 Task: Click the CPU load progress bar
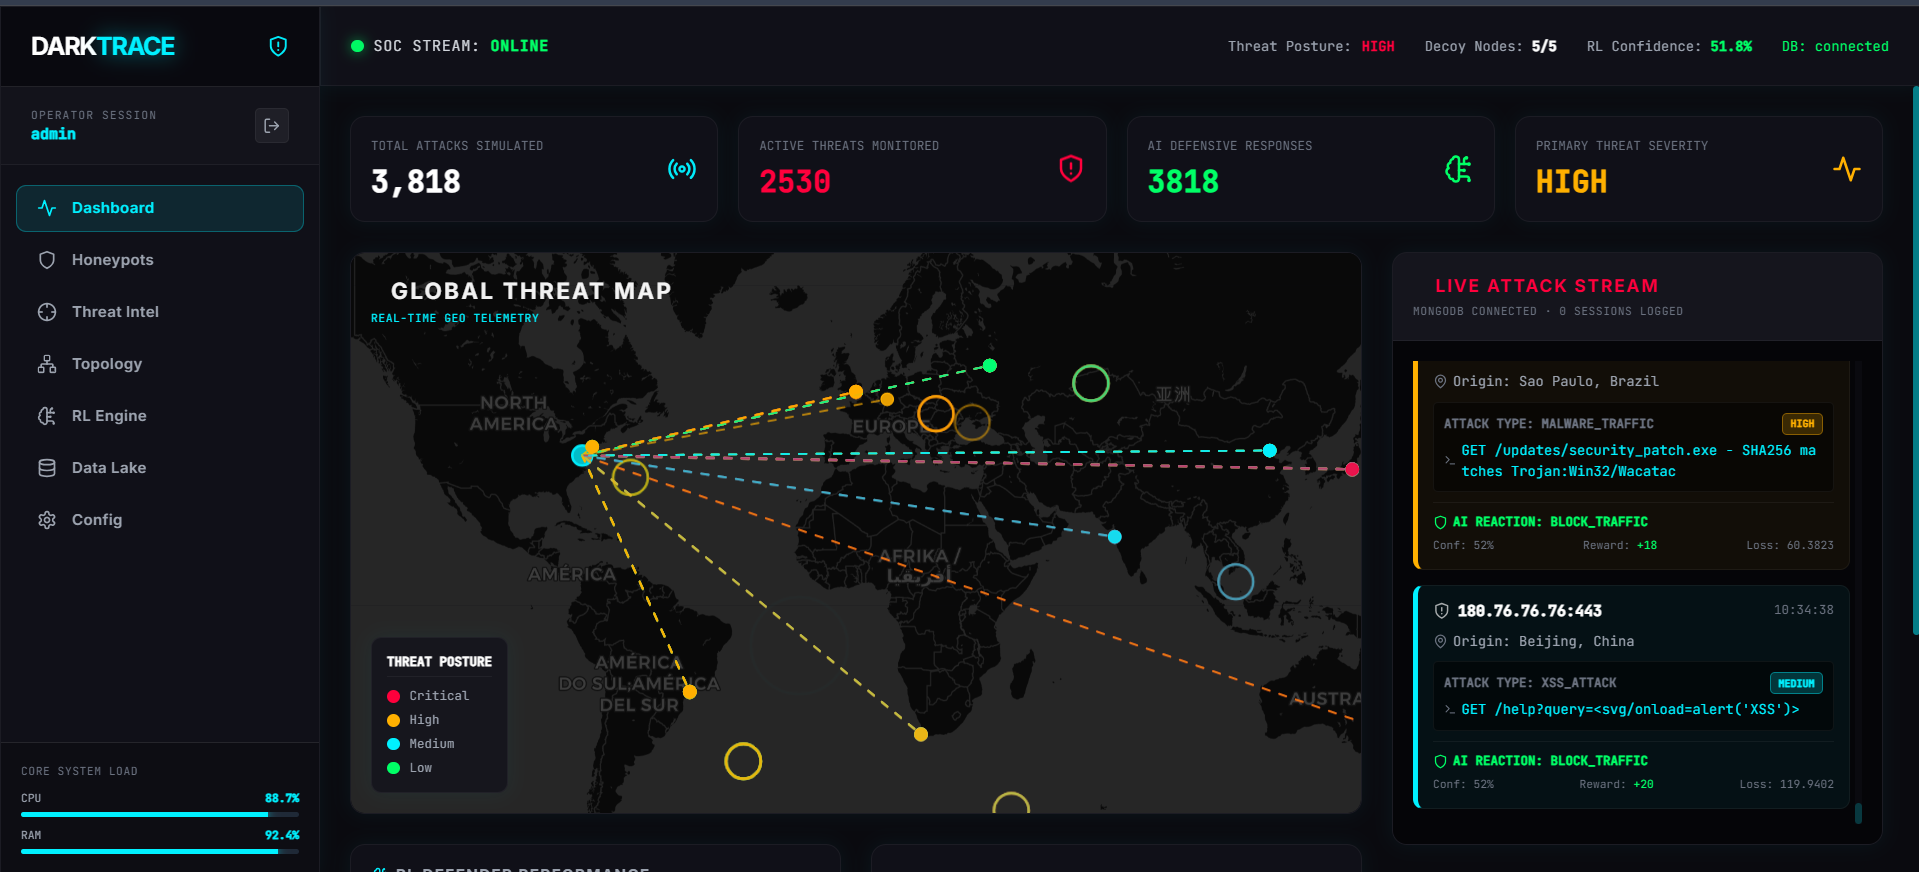[x=160, y=814]
